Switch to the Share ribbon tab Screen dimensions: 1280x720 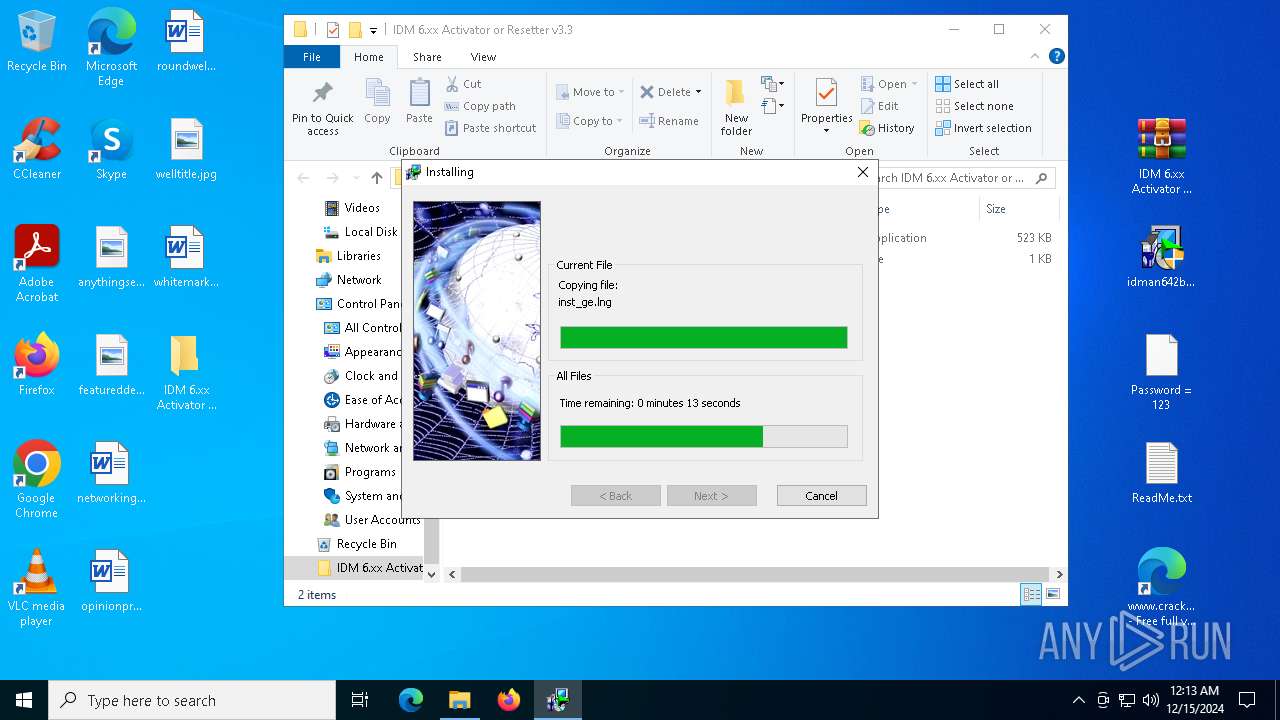[x=427, y=57]
